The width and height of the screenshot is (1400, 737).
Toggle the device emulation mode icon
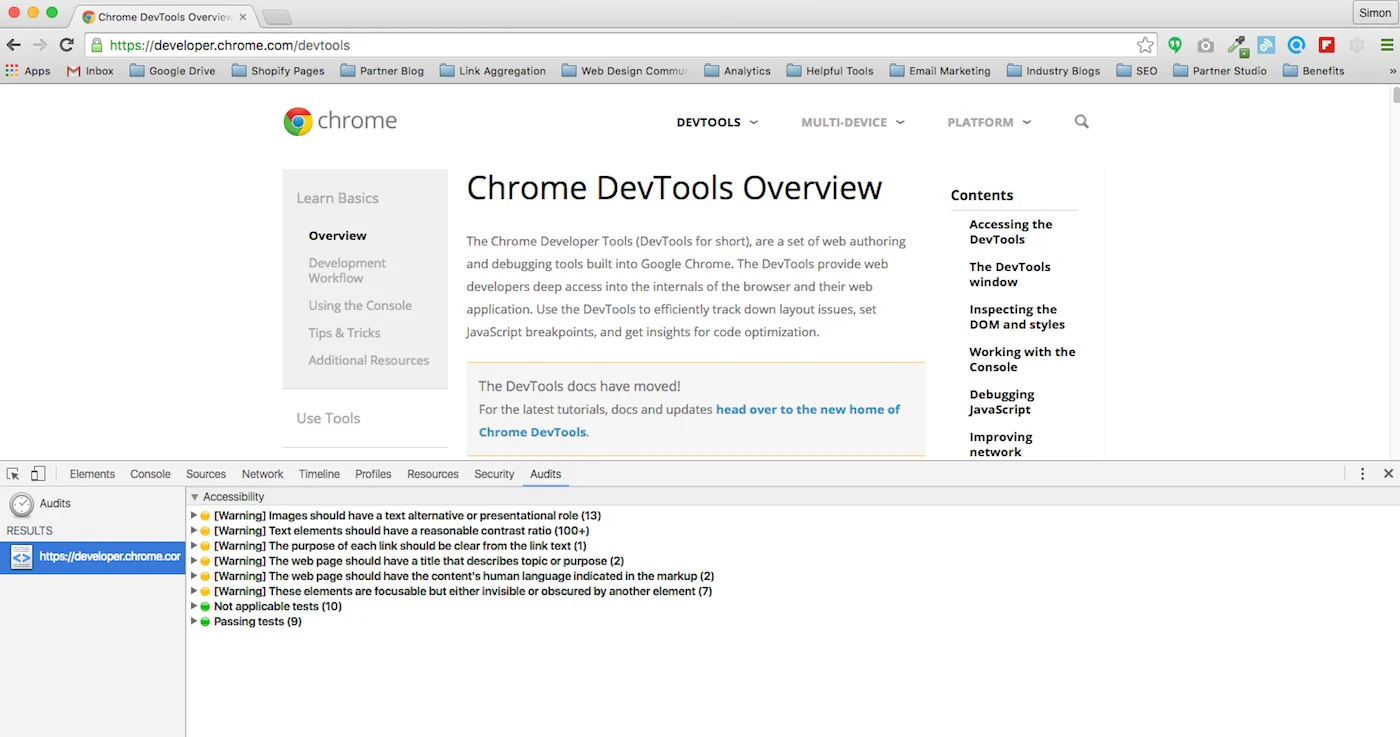click(x=37, y=473)
